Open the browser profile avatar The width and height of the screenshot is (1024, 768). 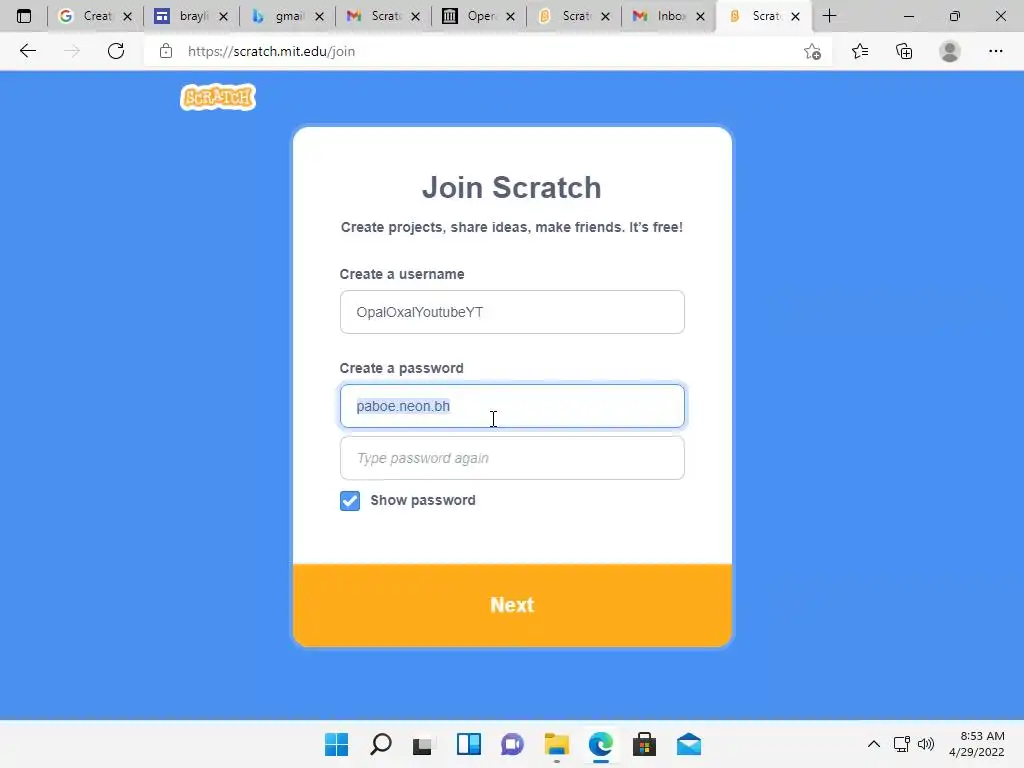[x=950, y=51]
